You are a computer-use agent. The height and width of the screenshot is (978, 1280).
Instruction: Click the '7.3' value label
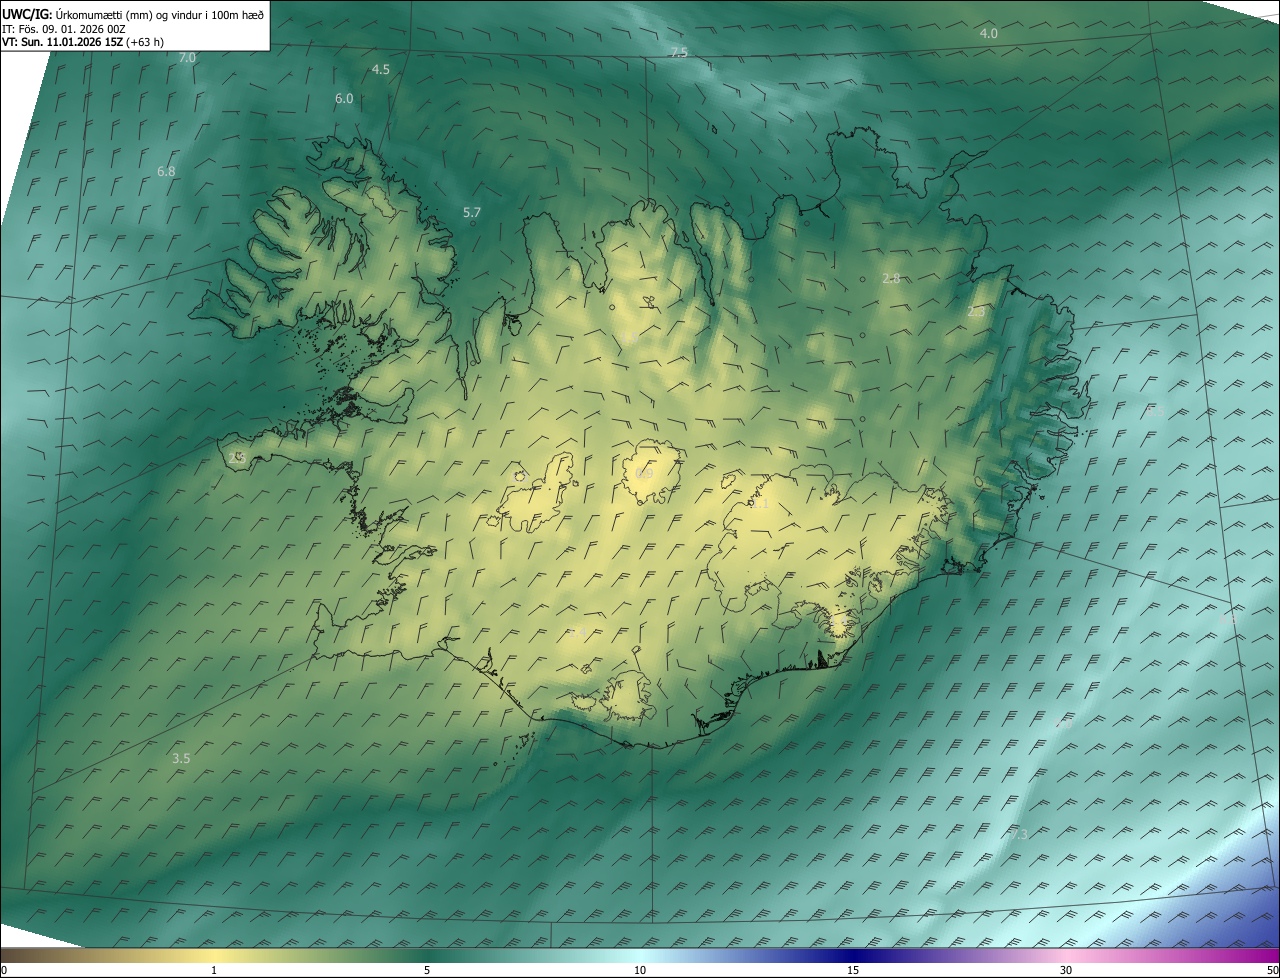[1018, 834]
